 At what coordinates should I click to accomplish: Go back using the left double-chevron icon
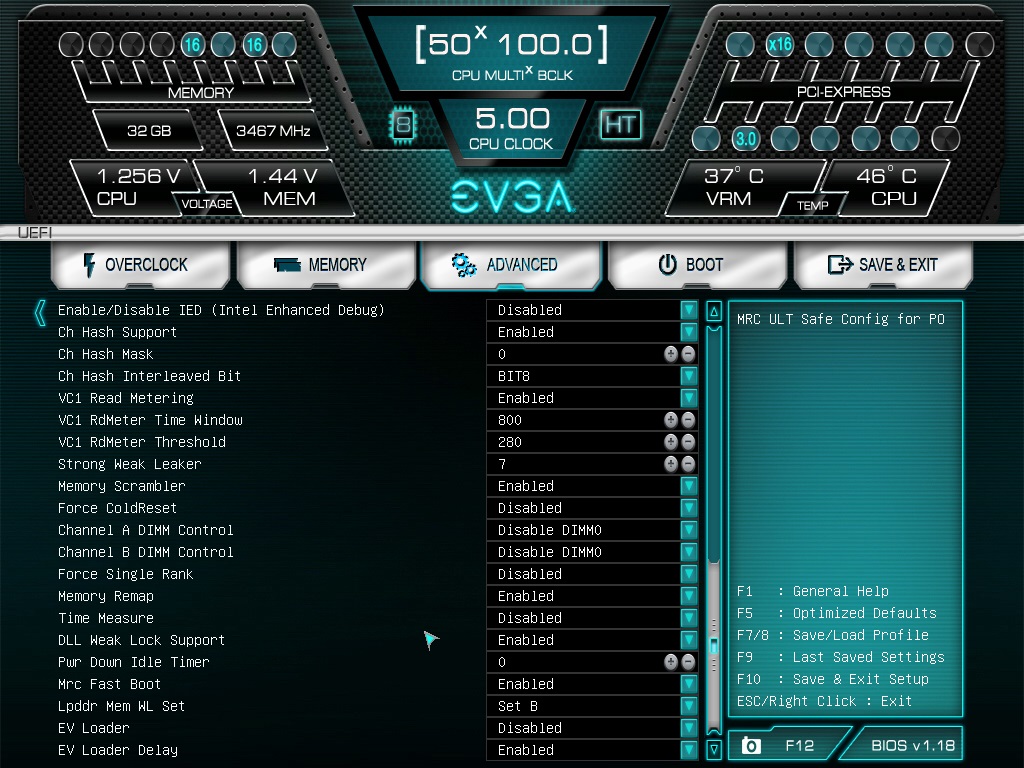tap(40, 313)
